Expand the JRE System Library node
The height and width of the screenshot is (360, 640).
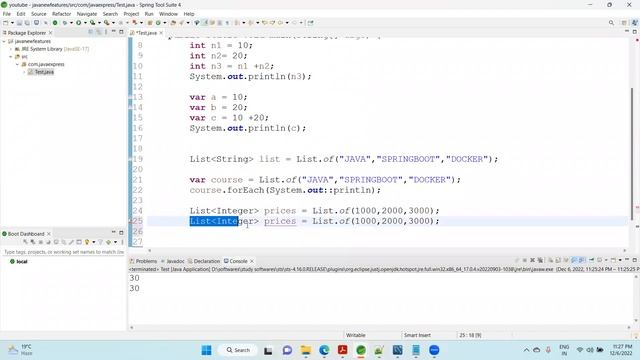point(11,49)
